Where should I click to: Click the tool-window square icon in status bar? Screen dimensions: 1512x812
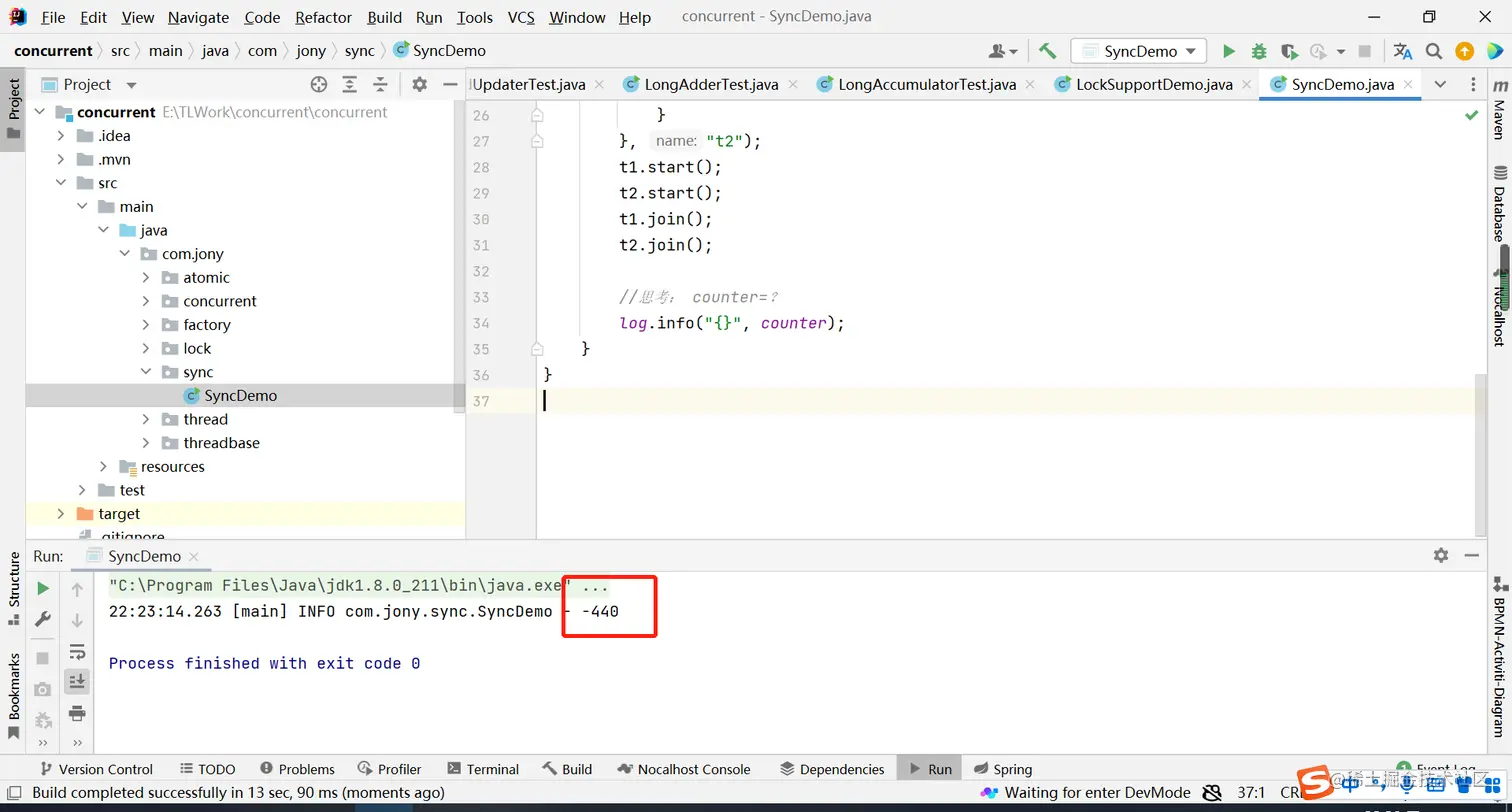(14, 793)
